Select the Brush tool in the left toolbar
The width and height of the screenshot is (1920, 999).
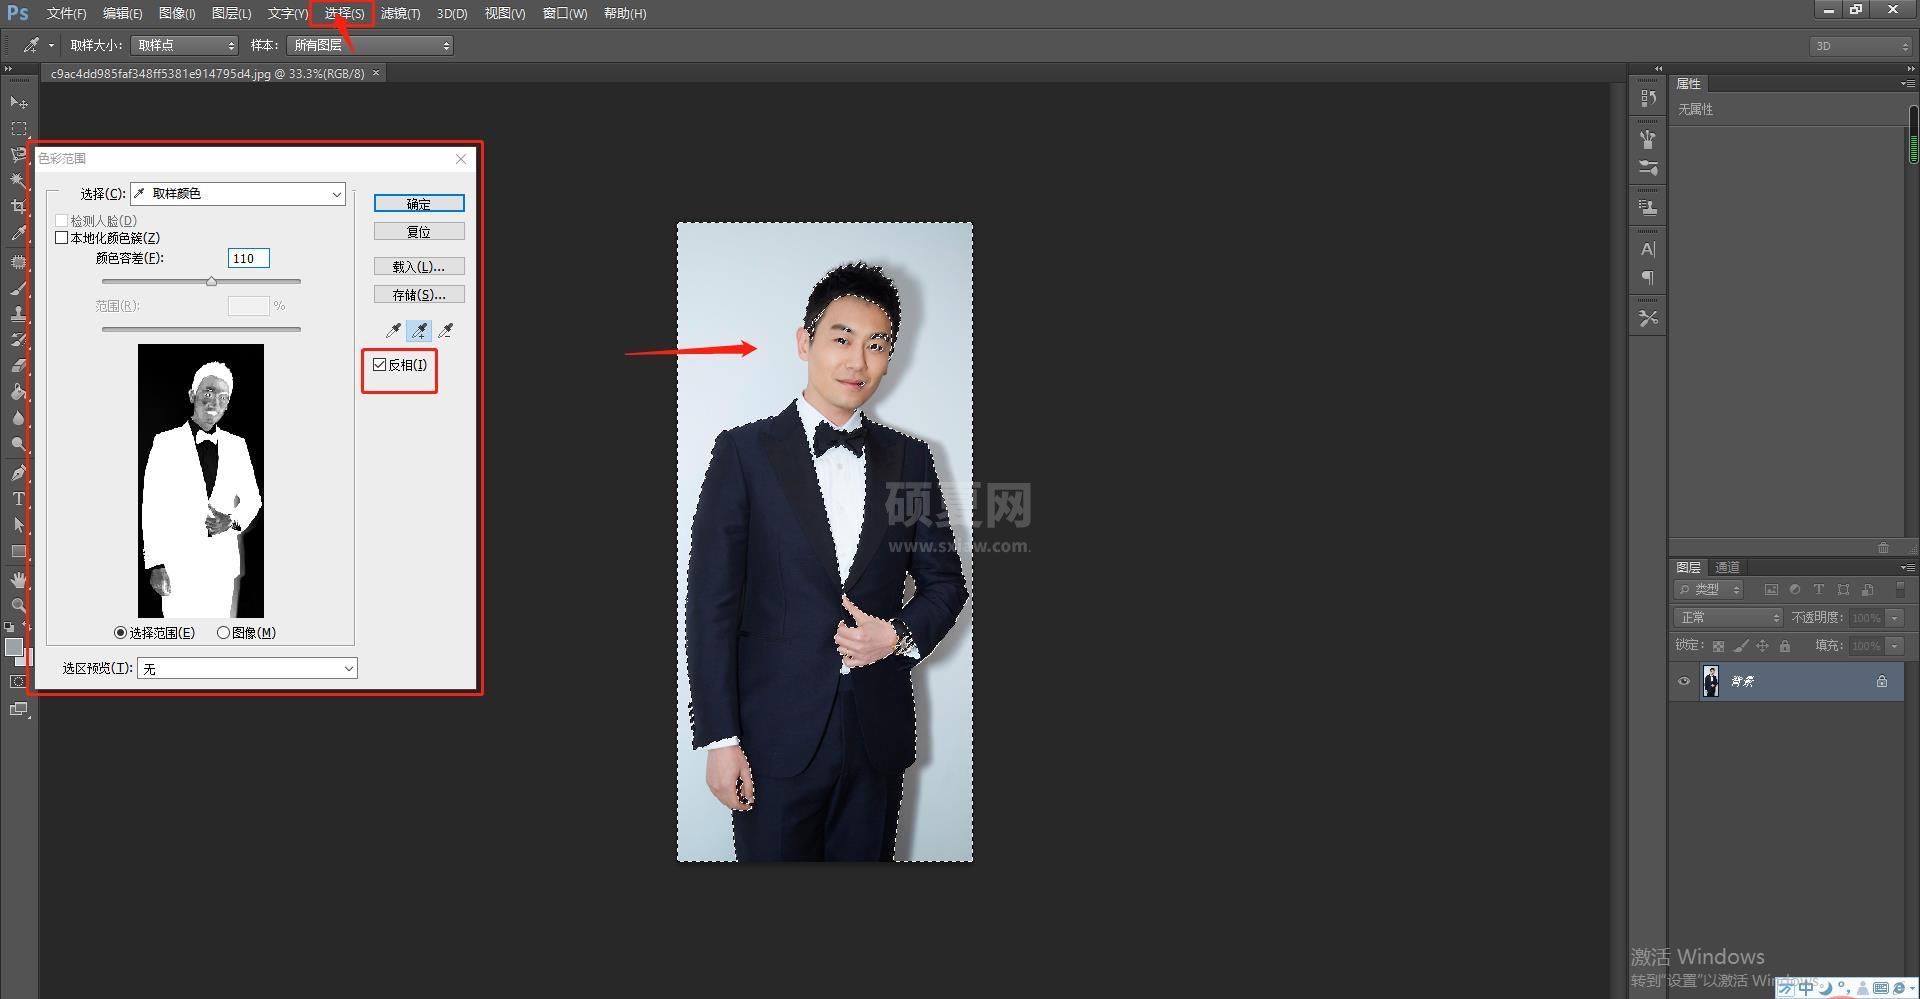coord(18,288)
